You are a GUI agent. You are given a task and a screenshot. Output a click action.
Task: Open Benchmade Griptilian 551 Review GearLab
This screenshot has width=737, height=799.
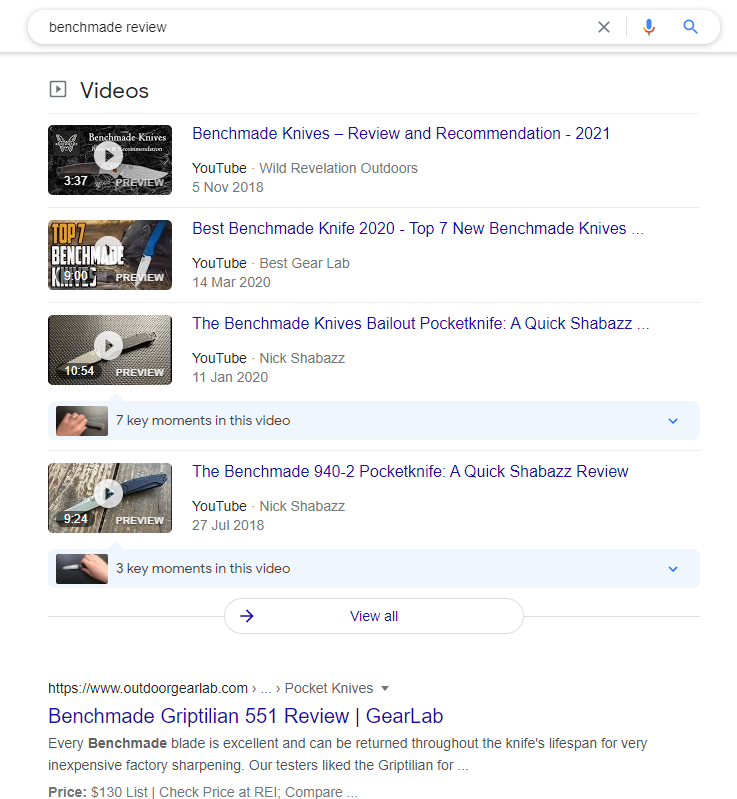245,716
